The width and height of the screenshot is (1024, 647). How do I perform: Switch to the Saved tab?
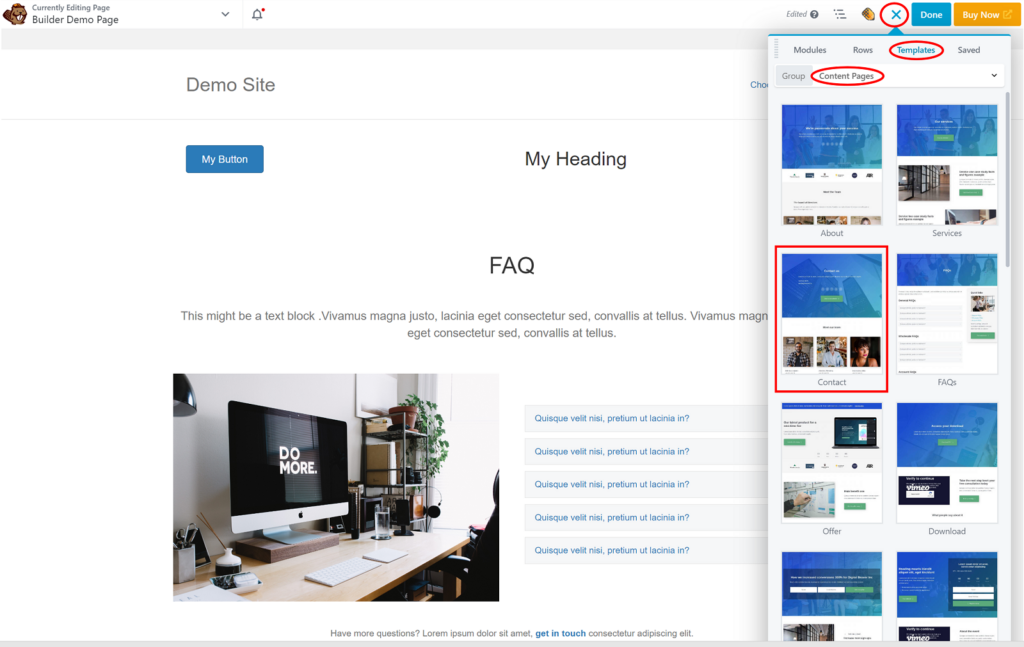point(968,50)
